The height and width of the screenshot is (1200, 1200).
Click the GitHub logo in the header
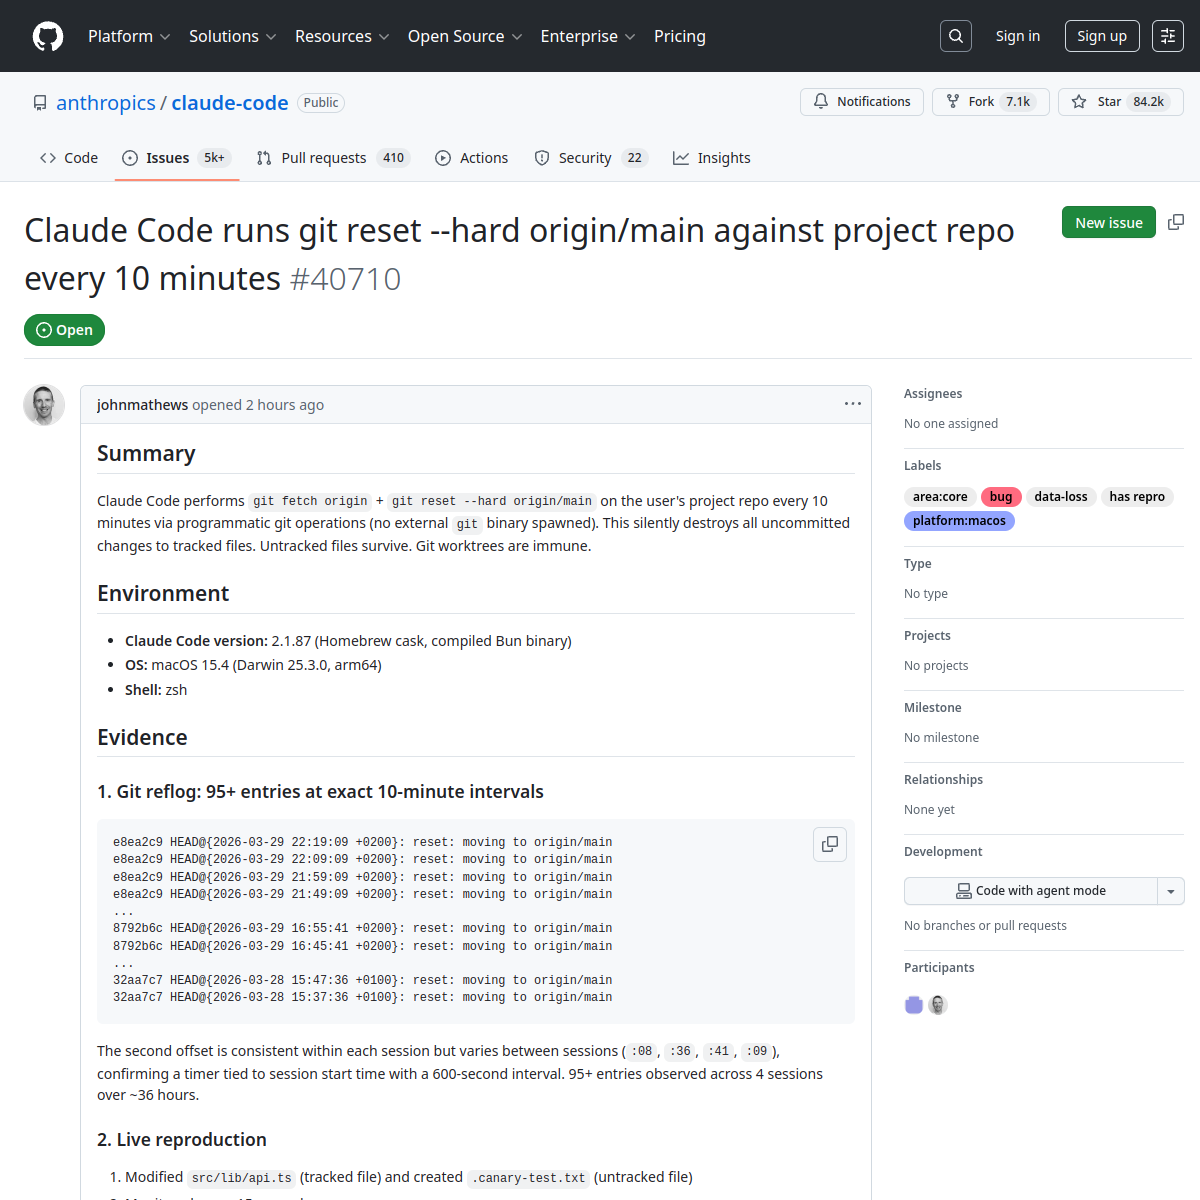[x=48, y=36]
